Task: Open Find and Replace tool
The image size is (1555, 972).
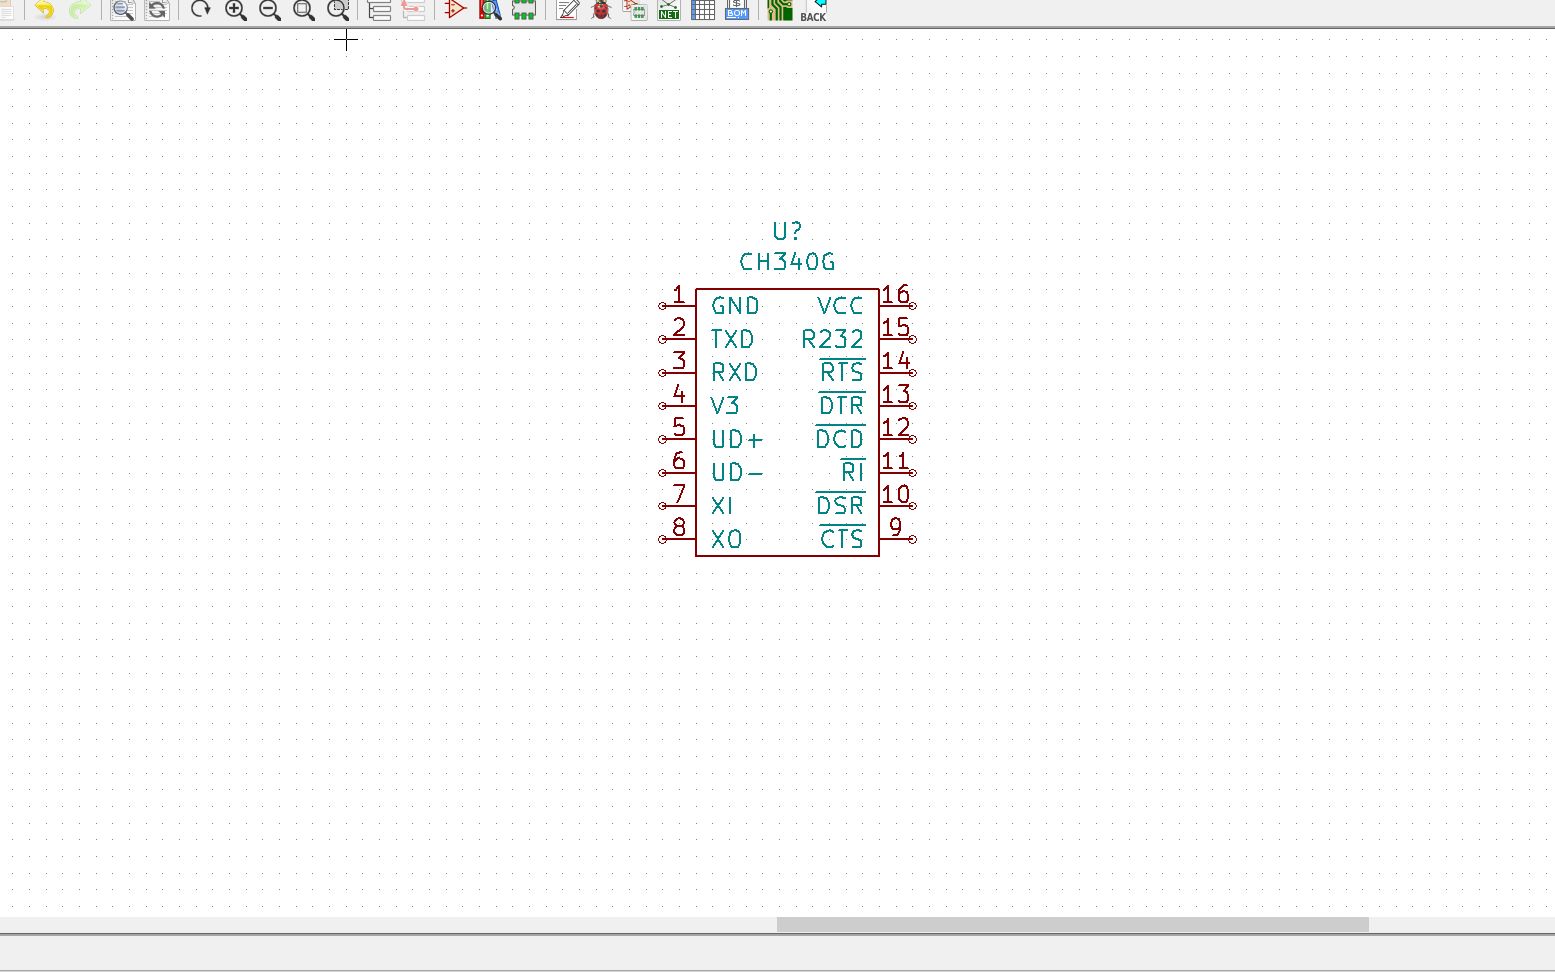Action: point(157,10)
